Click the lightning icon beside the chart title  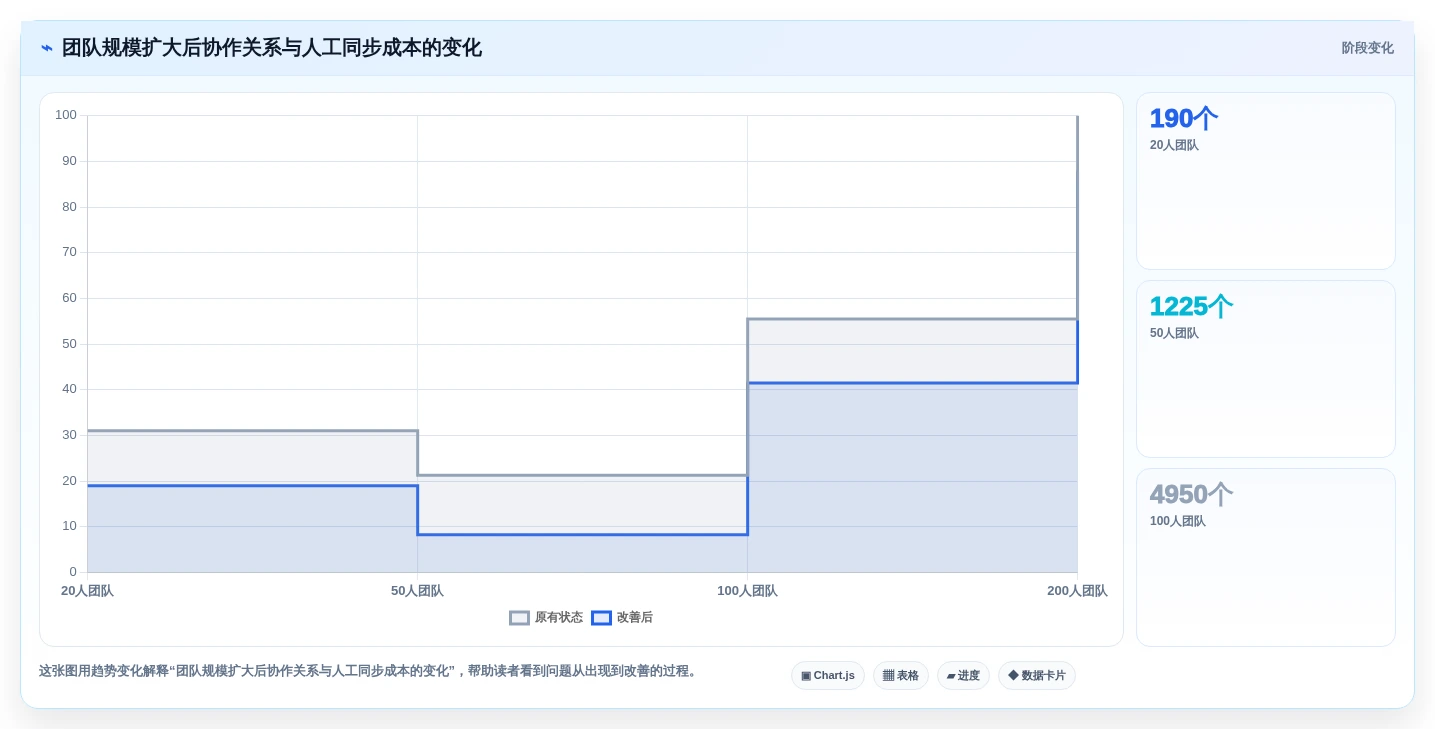coord(47,48)
